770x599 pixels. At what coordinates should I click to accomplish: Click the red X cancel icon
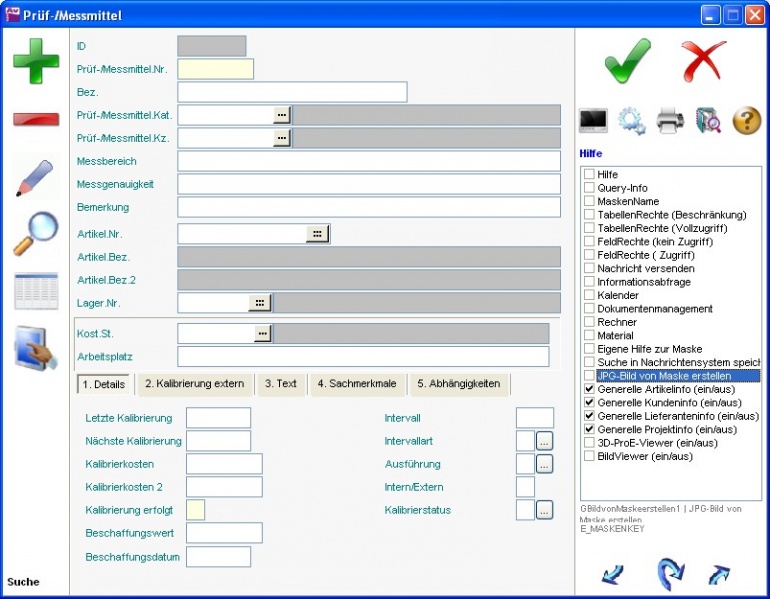(x=704, y=63)
